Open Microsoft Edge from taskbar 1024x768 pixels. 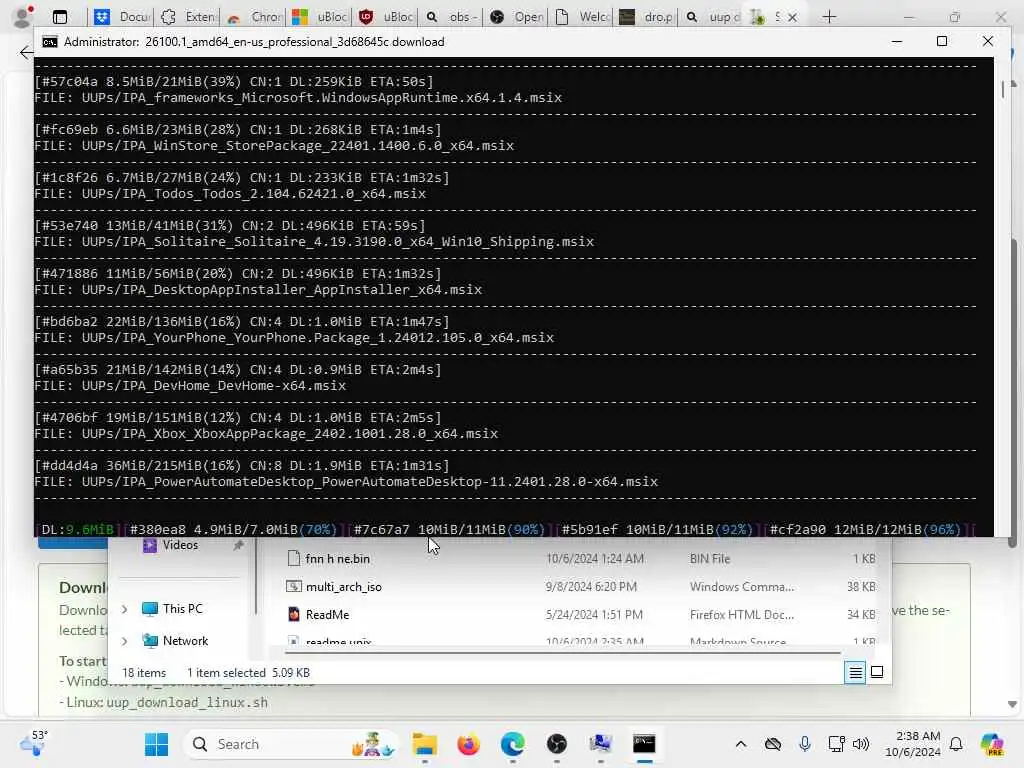(x=513, y=744)
